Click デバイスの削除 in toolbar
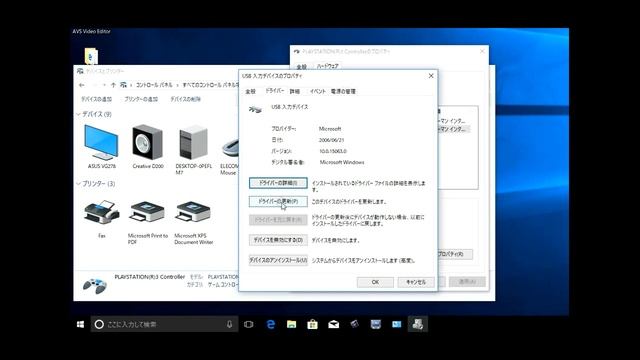This screenshot has width=640, height=360. tap(185, 99)
